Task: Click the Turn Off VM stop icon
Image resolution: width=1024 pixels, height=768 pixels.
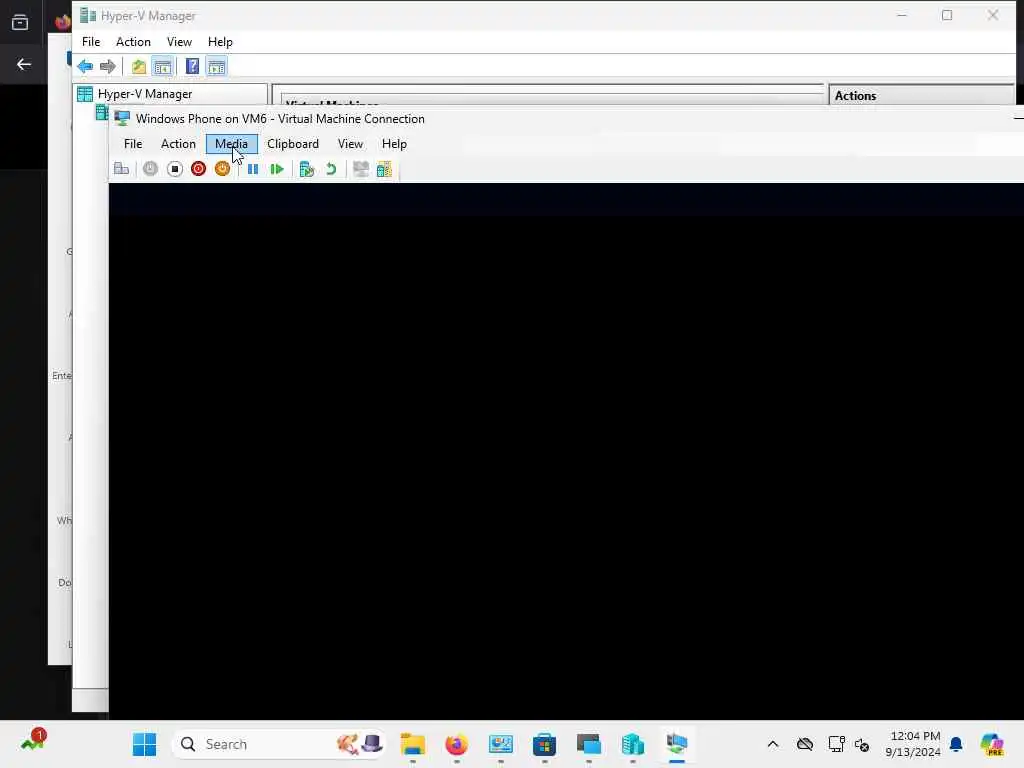Action: [x=174, y=169]
